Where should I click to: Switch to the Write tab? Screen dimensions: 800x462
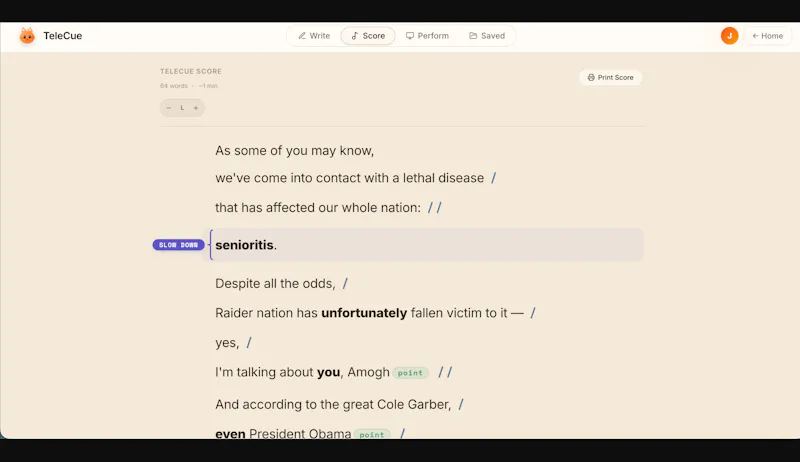coord(314,36)
